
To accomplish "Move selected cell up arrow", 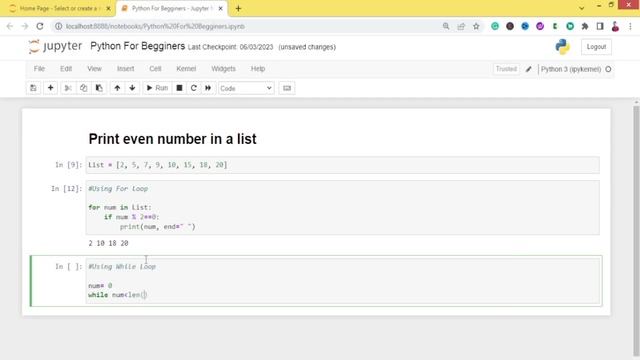I will [117, 88].
